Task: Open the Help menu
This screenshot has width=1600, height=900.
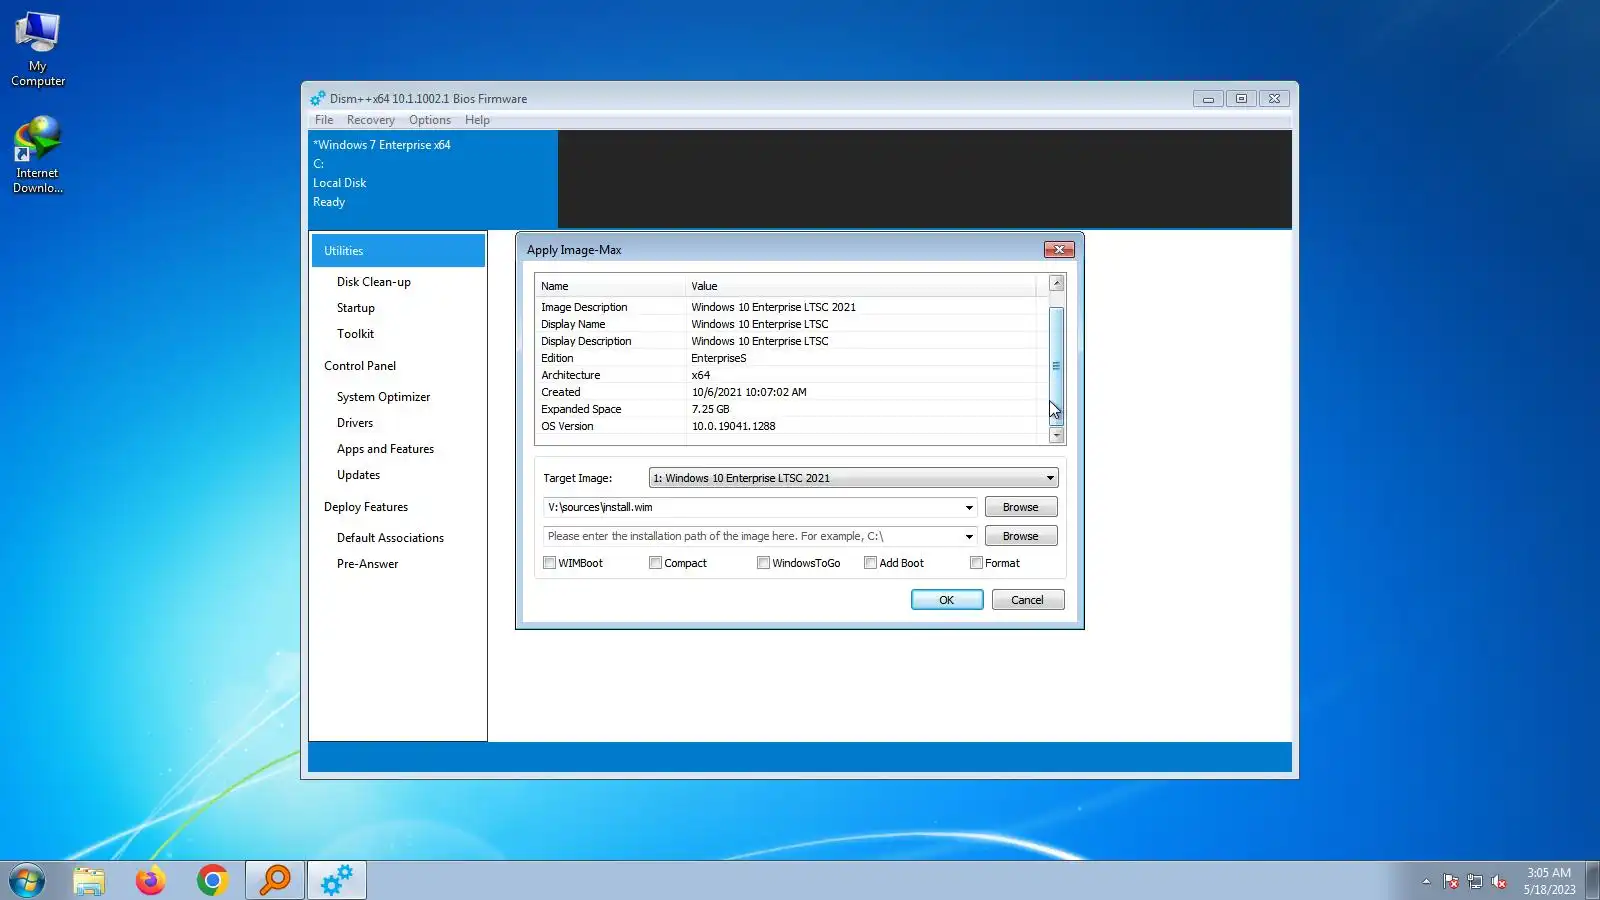Action: [477, 120]
